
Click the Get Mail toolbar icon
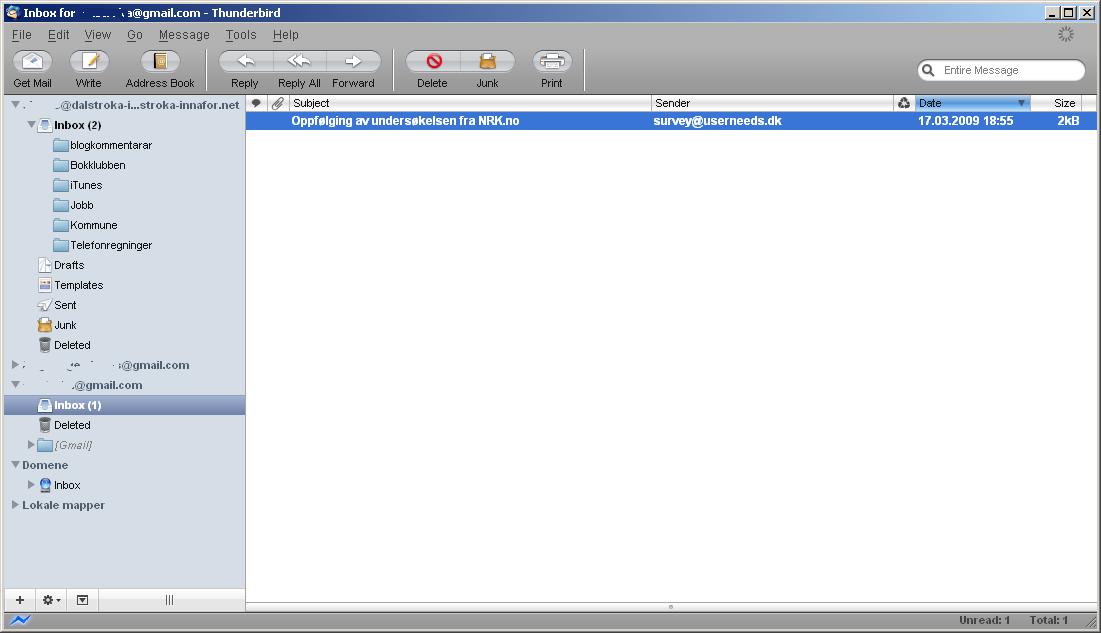[32, 62]
